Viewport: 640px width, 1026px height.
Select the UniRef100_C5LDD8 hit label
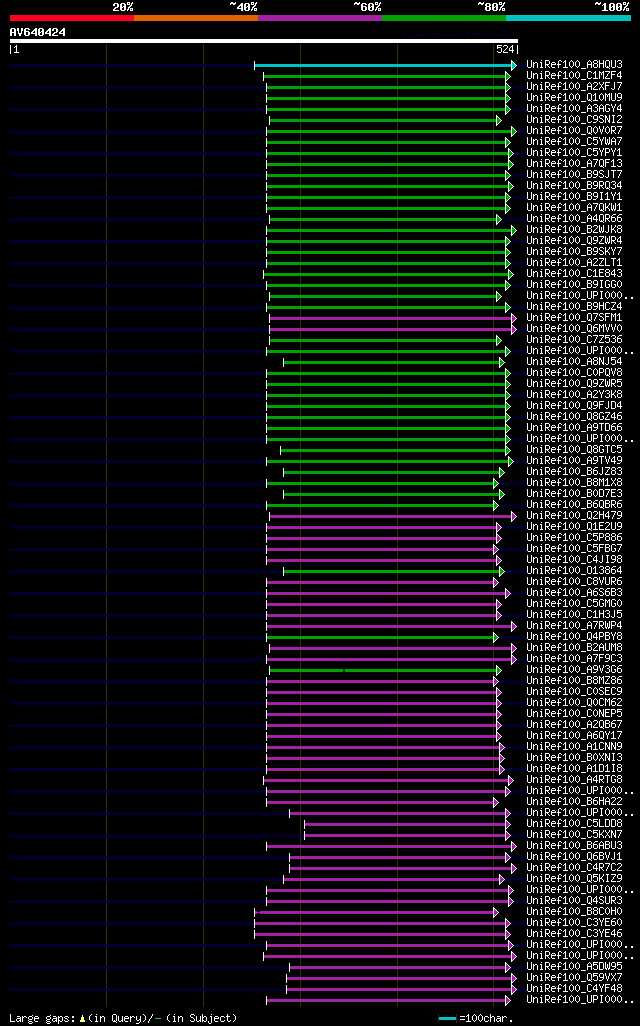[575, 824]
